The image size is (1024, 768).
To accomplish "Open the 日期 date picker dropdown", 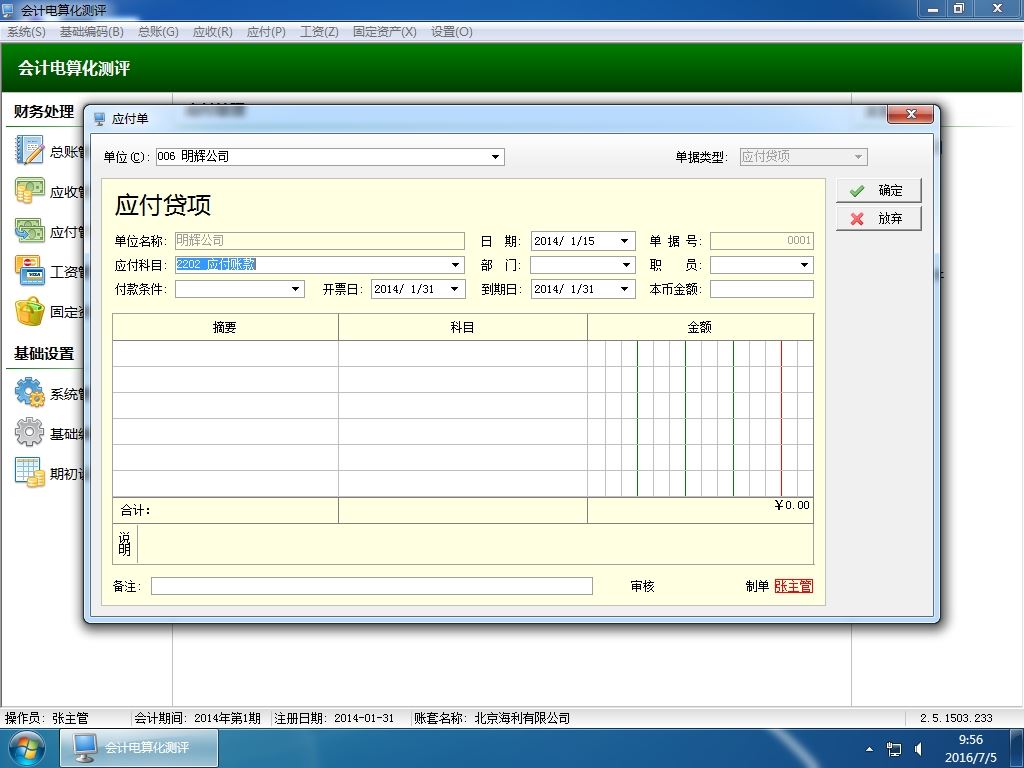I will pyautogui.click(x=624, y=241).
